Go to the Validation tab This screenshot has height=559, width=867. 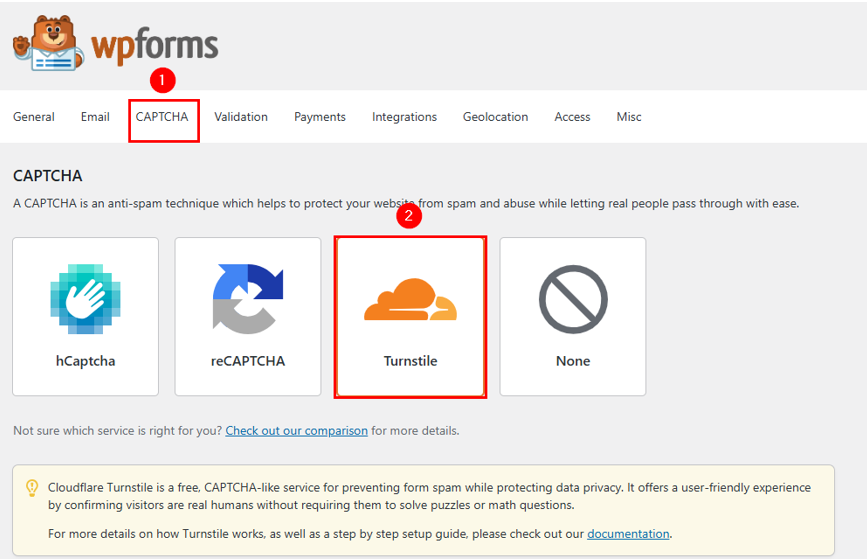[x=241, y=117]
